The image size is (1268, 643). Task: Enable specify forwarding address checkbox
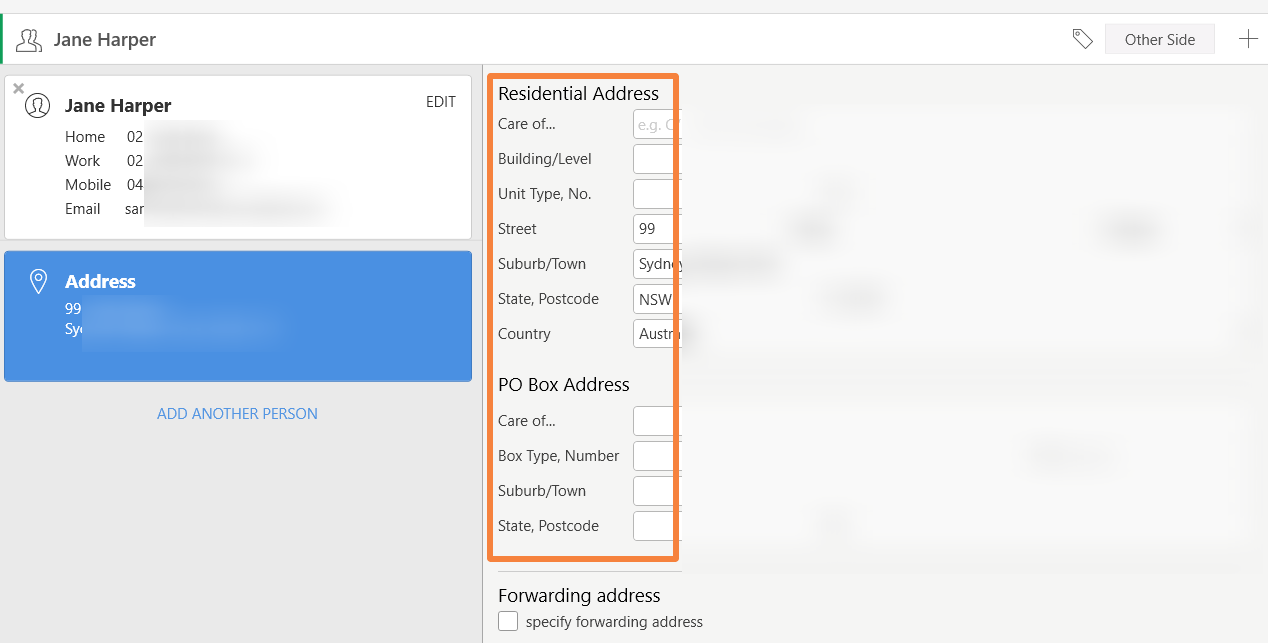pos(508,622)
